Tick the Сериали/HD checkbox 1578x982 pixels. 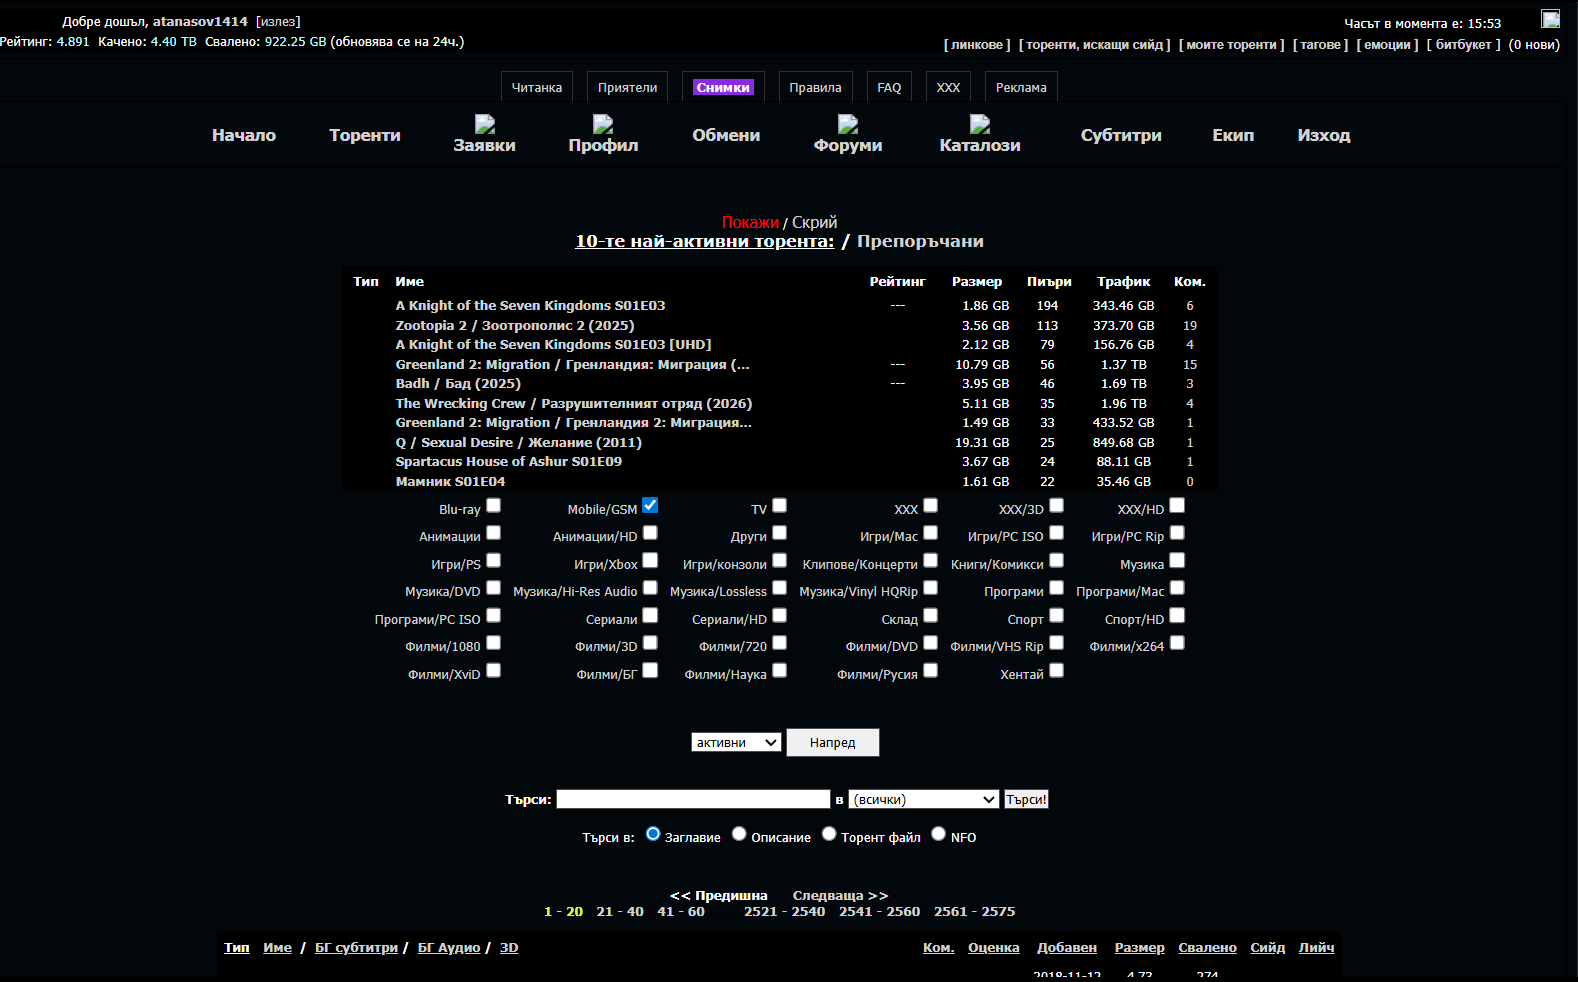coord(780,616)
